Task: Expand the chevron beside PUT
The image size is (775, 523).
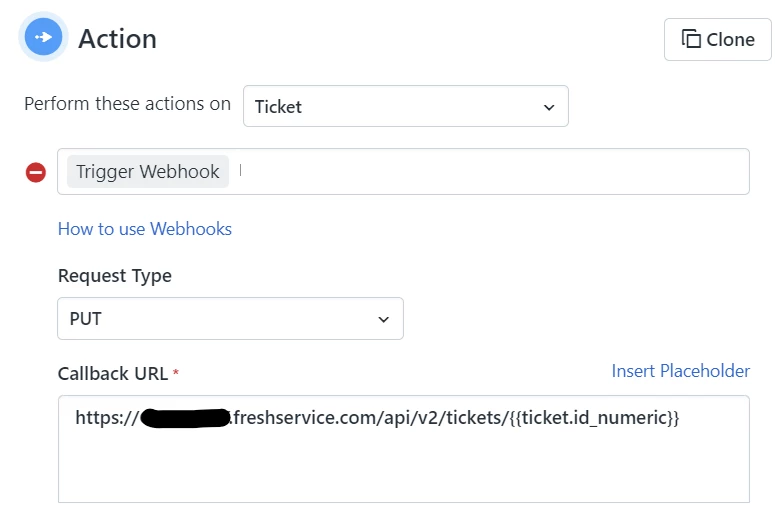Action: pos(384,320)
